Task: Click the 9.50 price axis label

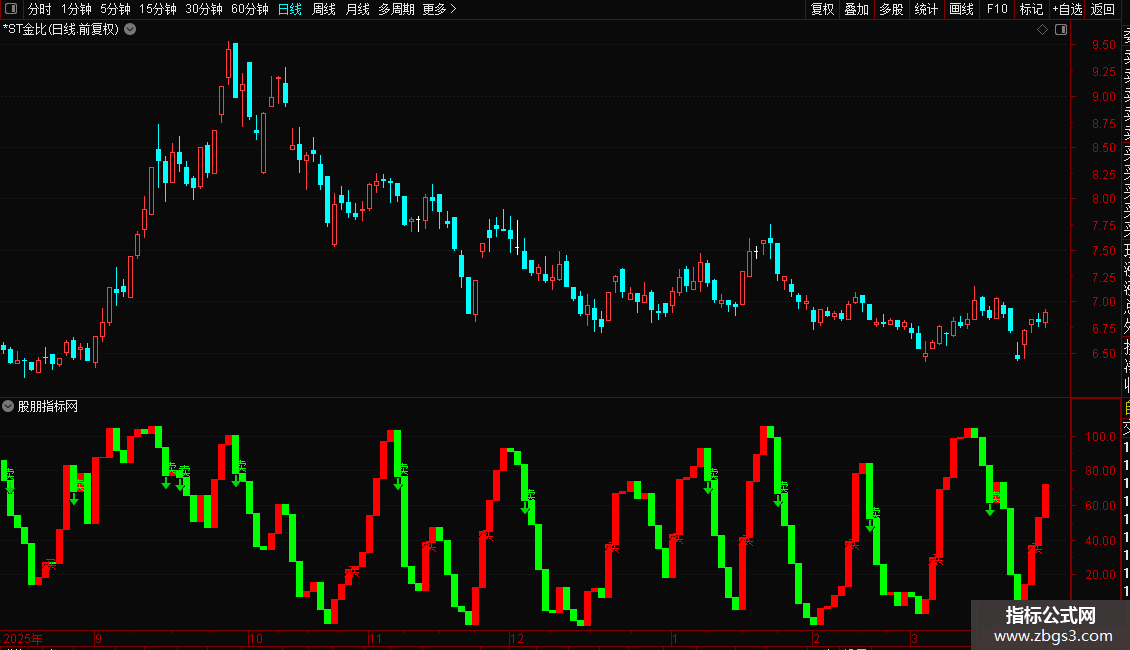Action: click(x=1103, y=45)
